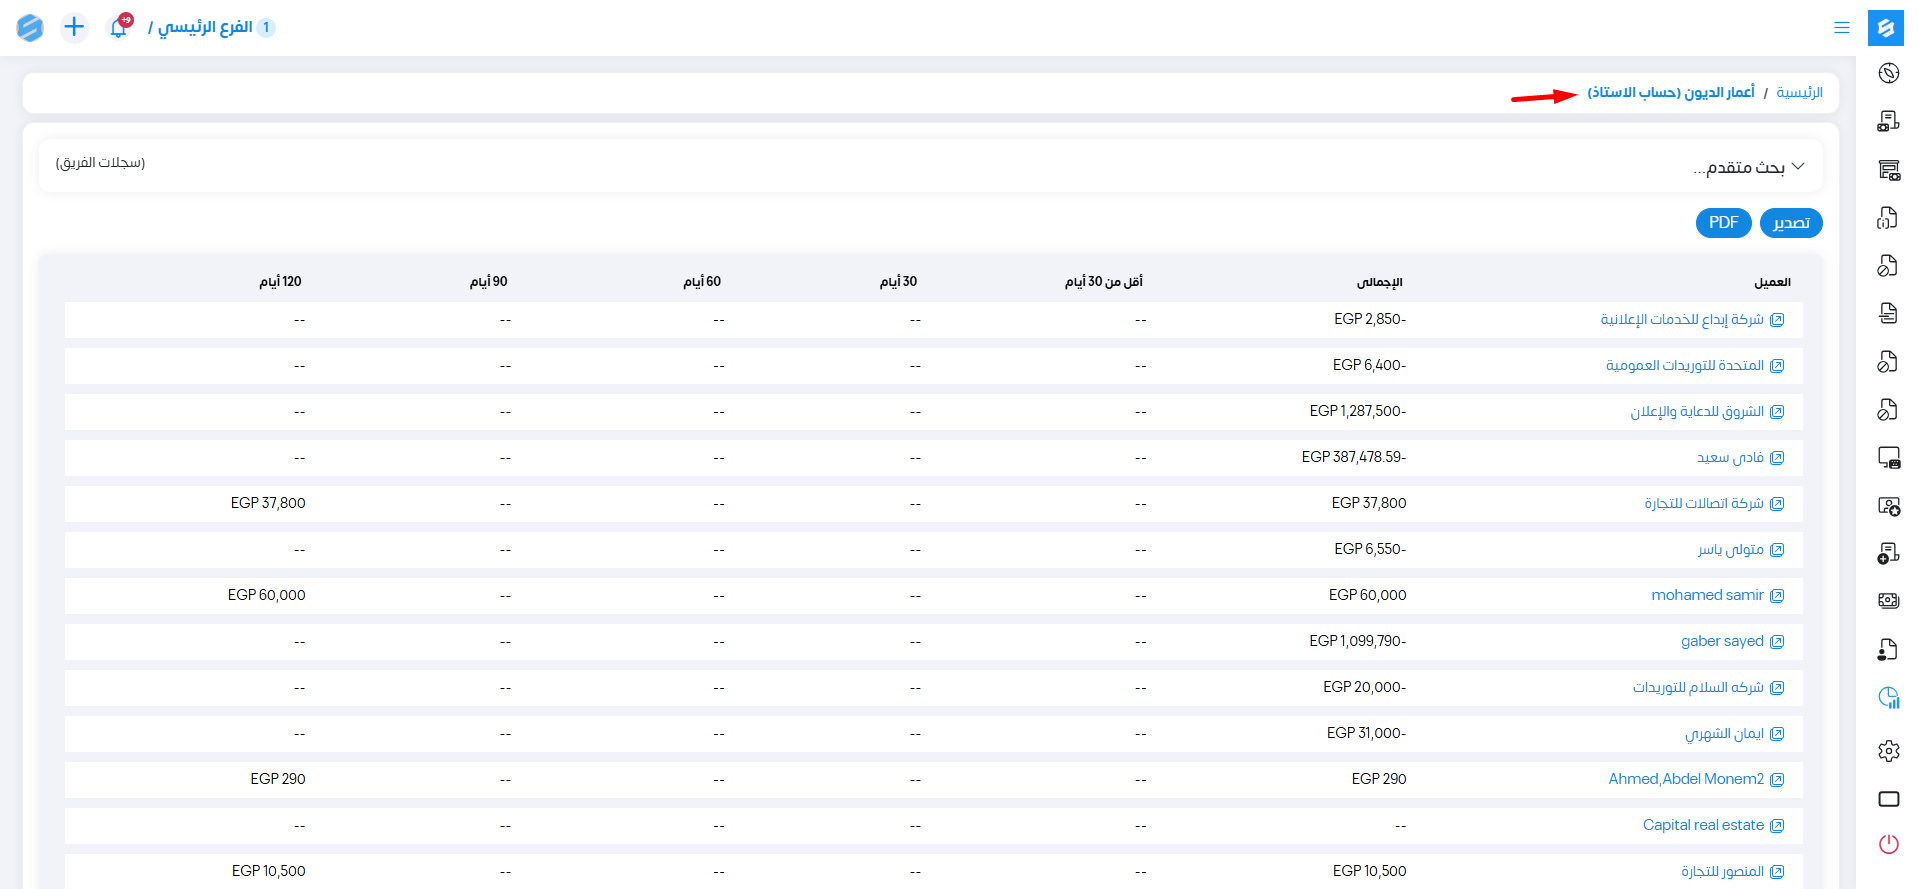Screen dimensions: 1919x889
Task: Click the red power logout icon
Action: coord(1888,844)
